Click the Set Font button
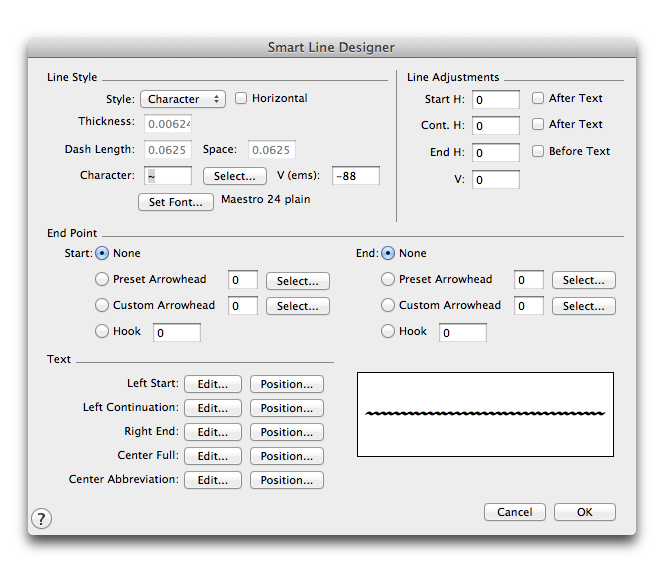The width and height of the screenshot is (664, 571). pyautogui.click(x=175, y=202)
